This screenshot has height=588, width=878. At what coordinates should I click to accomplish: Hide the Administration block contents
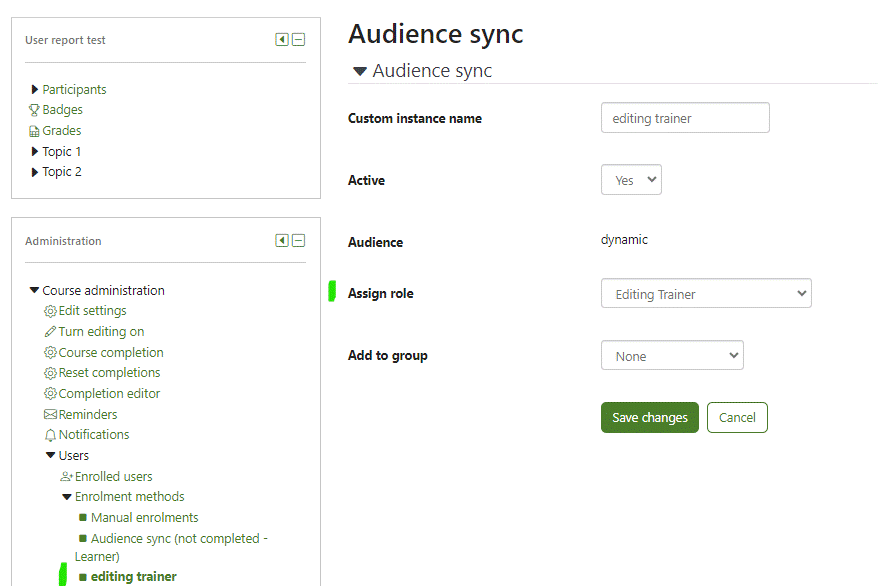coord(299,241)
